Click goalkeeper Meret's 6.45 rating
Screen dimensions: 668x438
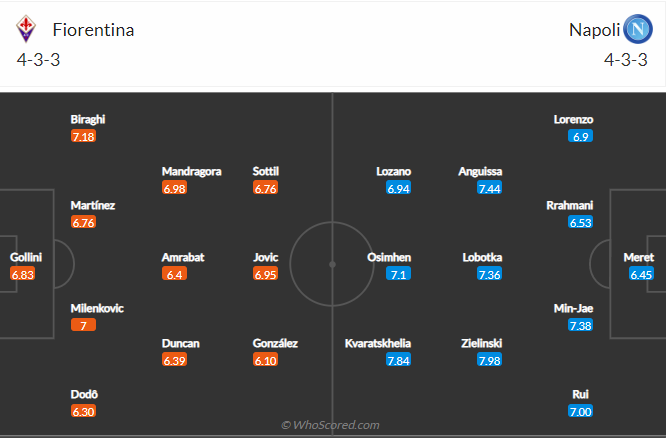(x=641, y=274)
